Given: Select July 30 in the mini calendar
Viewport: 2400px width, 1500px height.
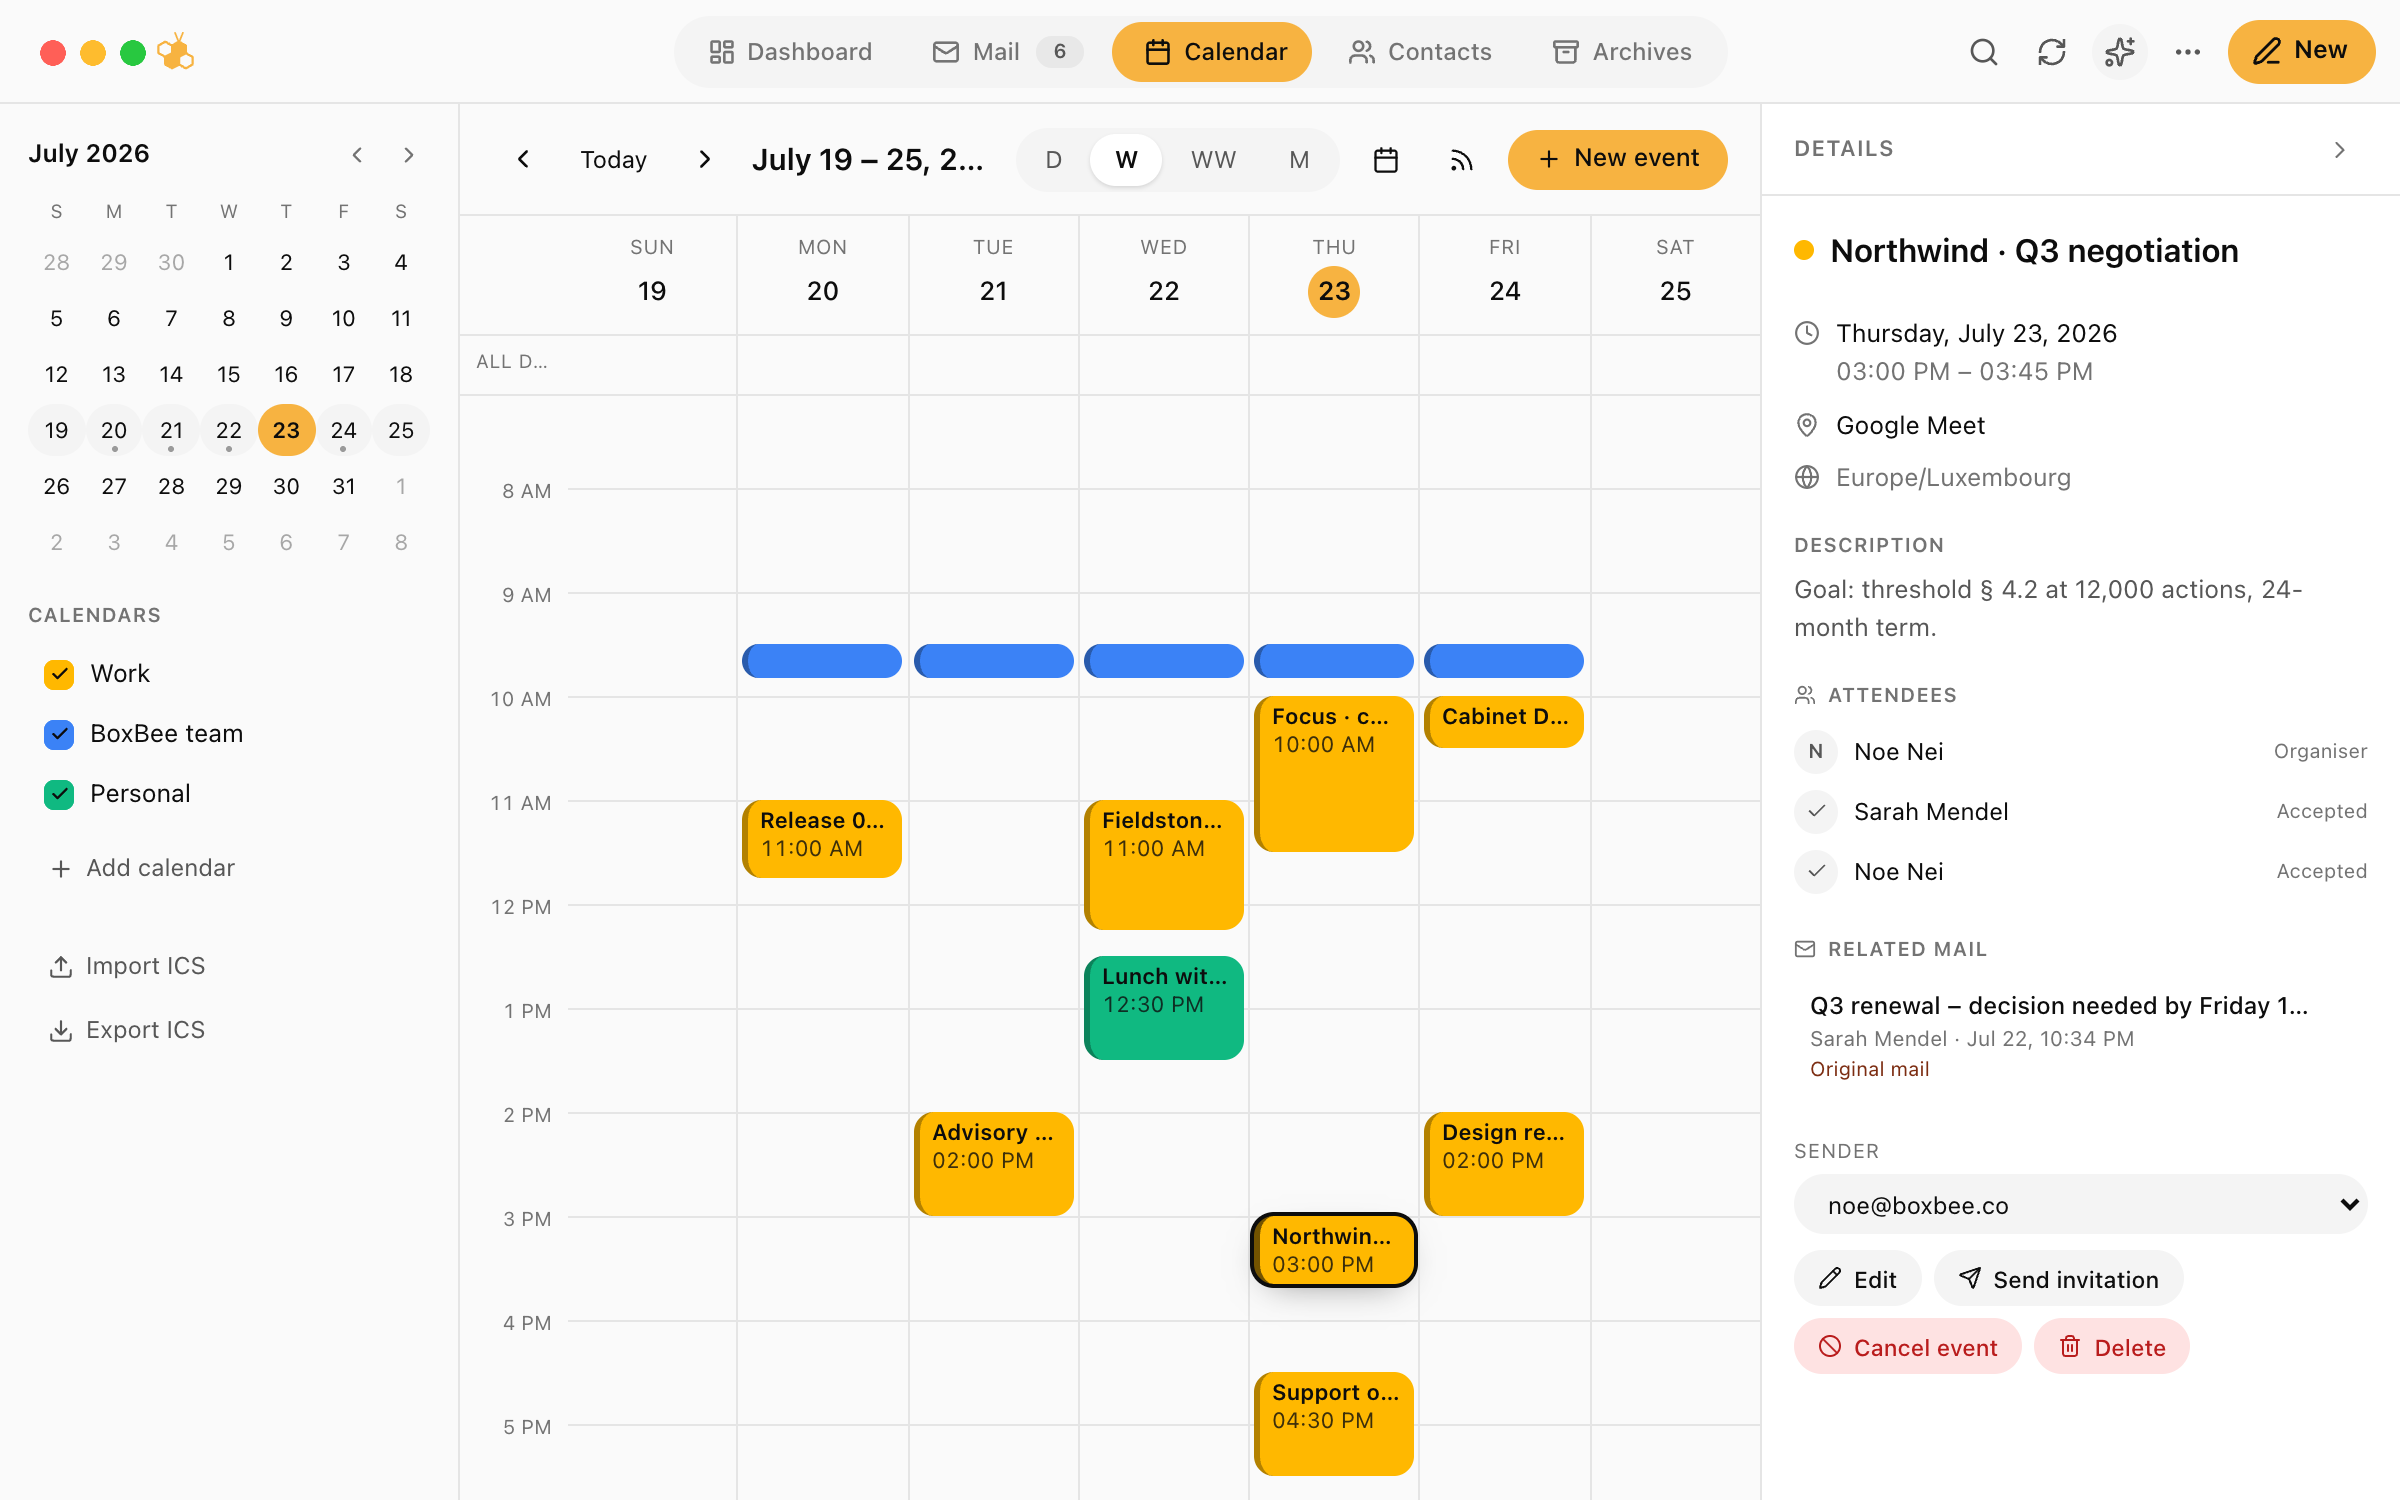Looking at the screenshot, I should tap(286, 487).
